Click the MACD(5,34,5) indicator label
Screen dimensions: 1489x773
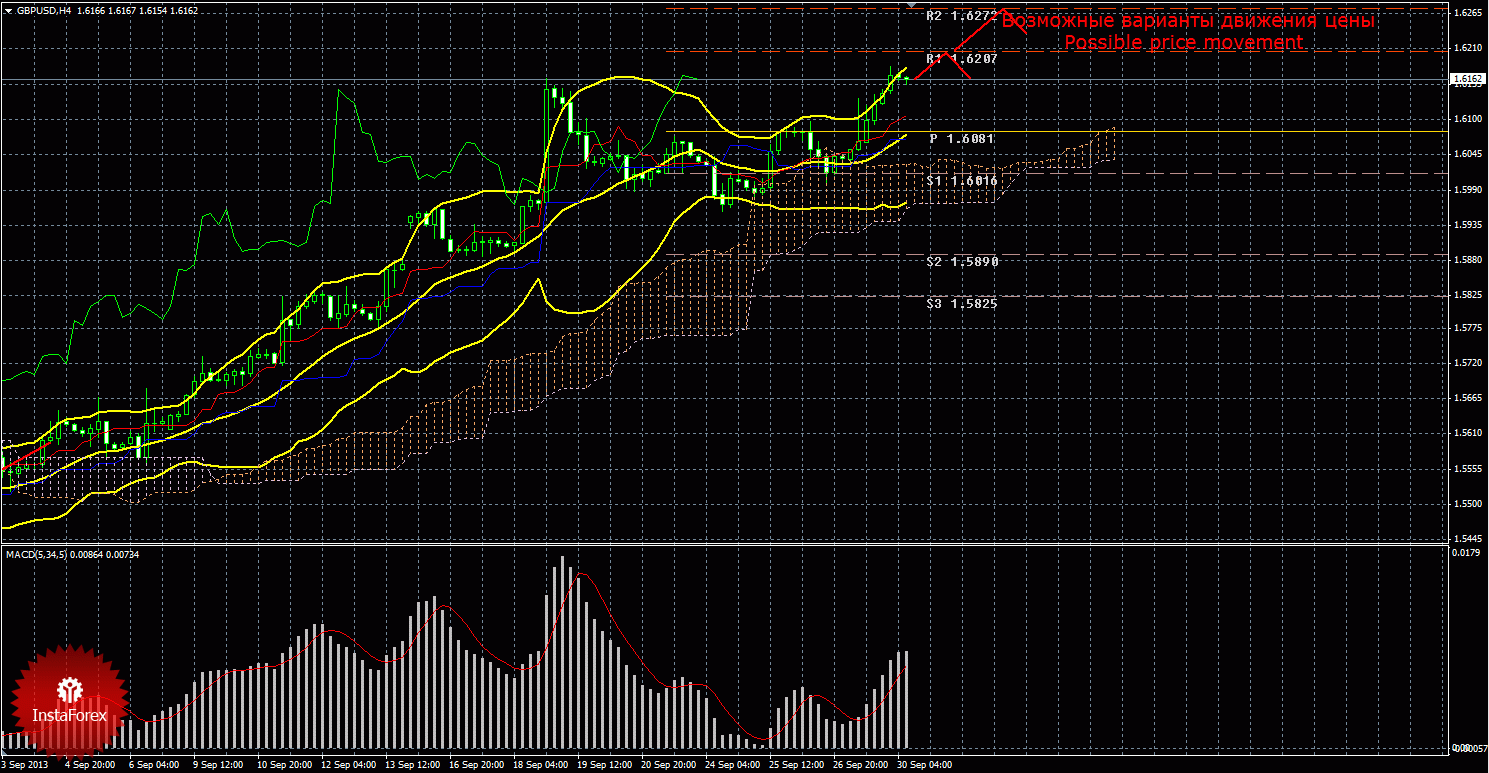coord(35,553)
